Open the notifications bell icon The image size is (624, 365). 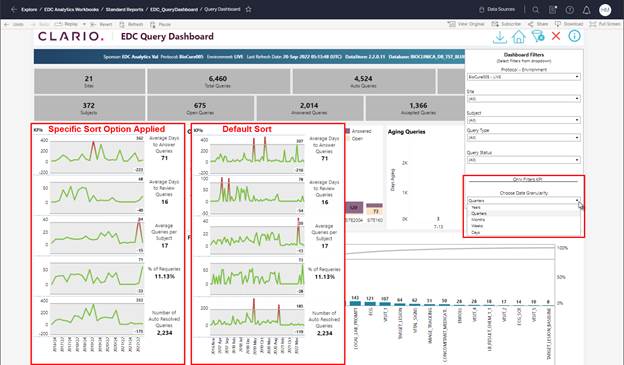(x=586, y=10)
